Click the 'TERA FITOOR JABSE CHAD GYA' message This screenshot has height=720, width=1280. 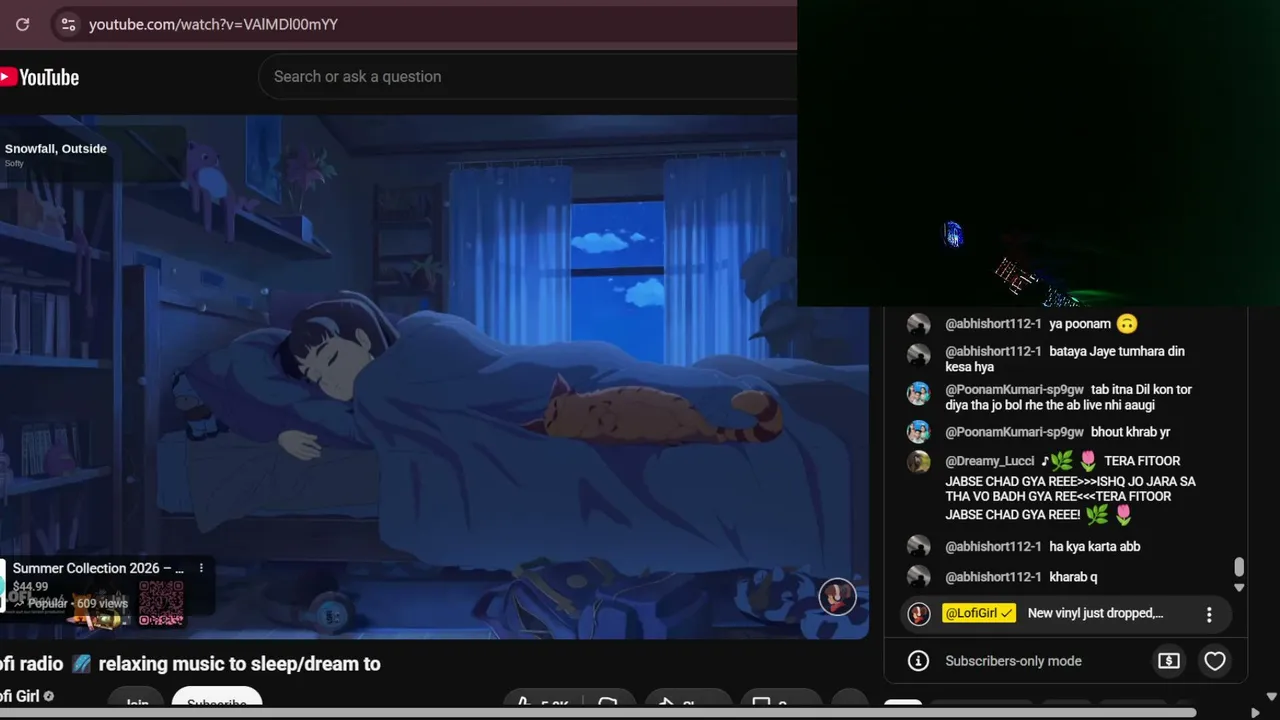point(1070,489)
